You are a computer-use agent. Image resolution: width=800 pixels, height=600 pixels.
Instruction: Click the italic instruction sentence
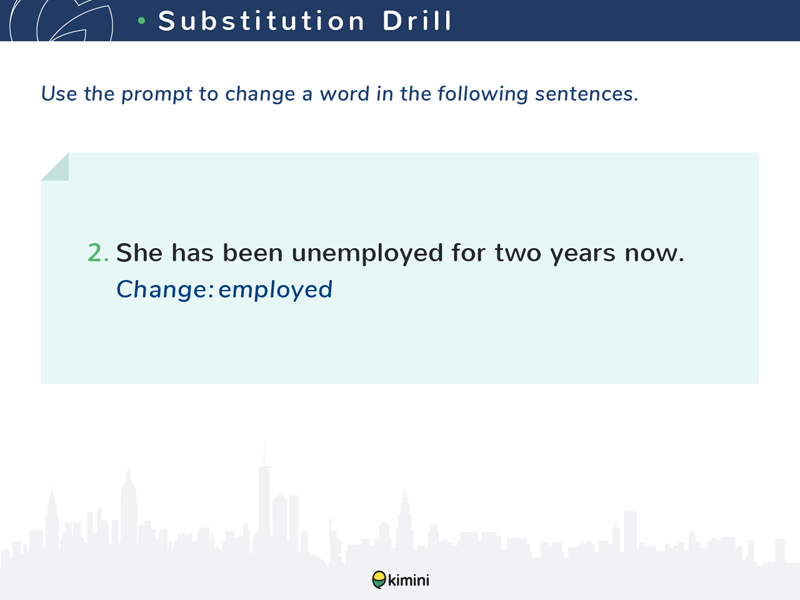339,95
